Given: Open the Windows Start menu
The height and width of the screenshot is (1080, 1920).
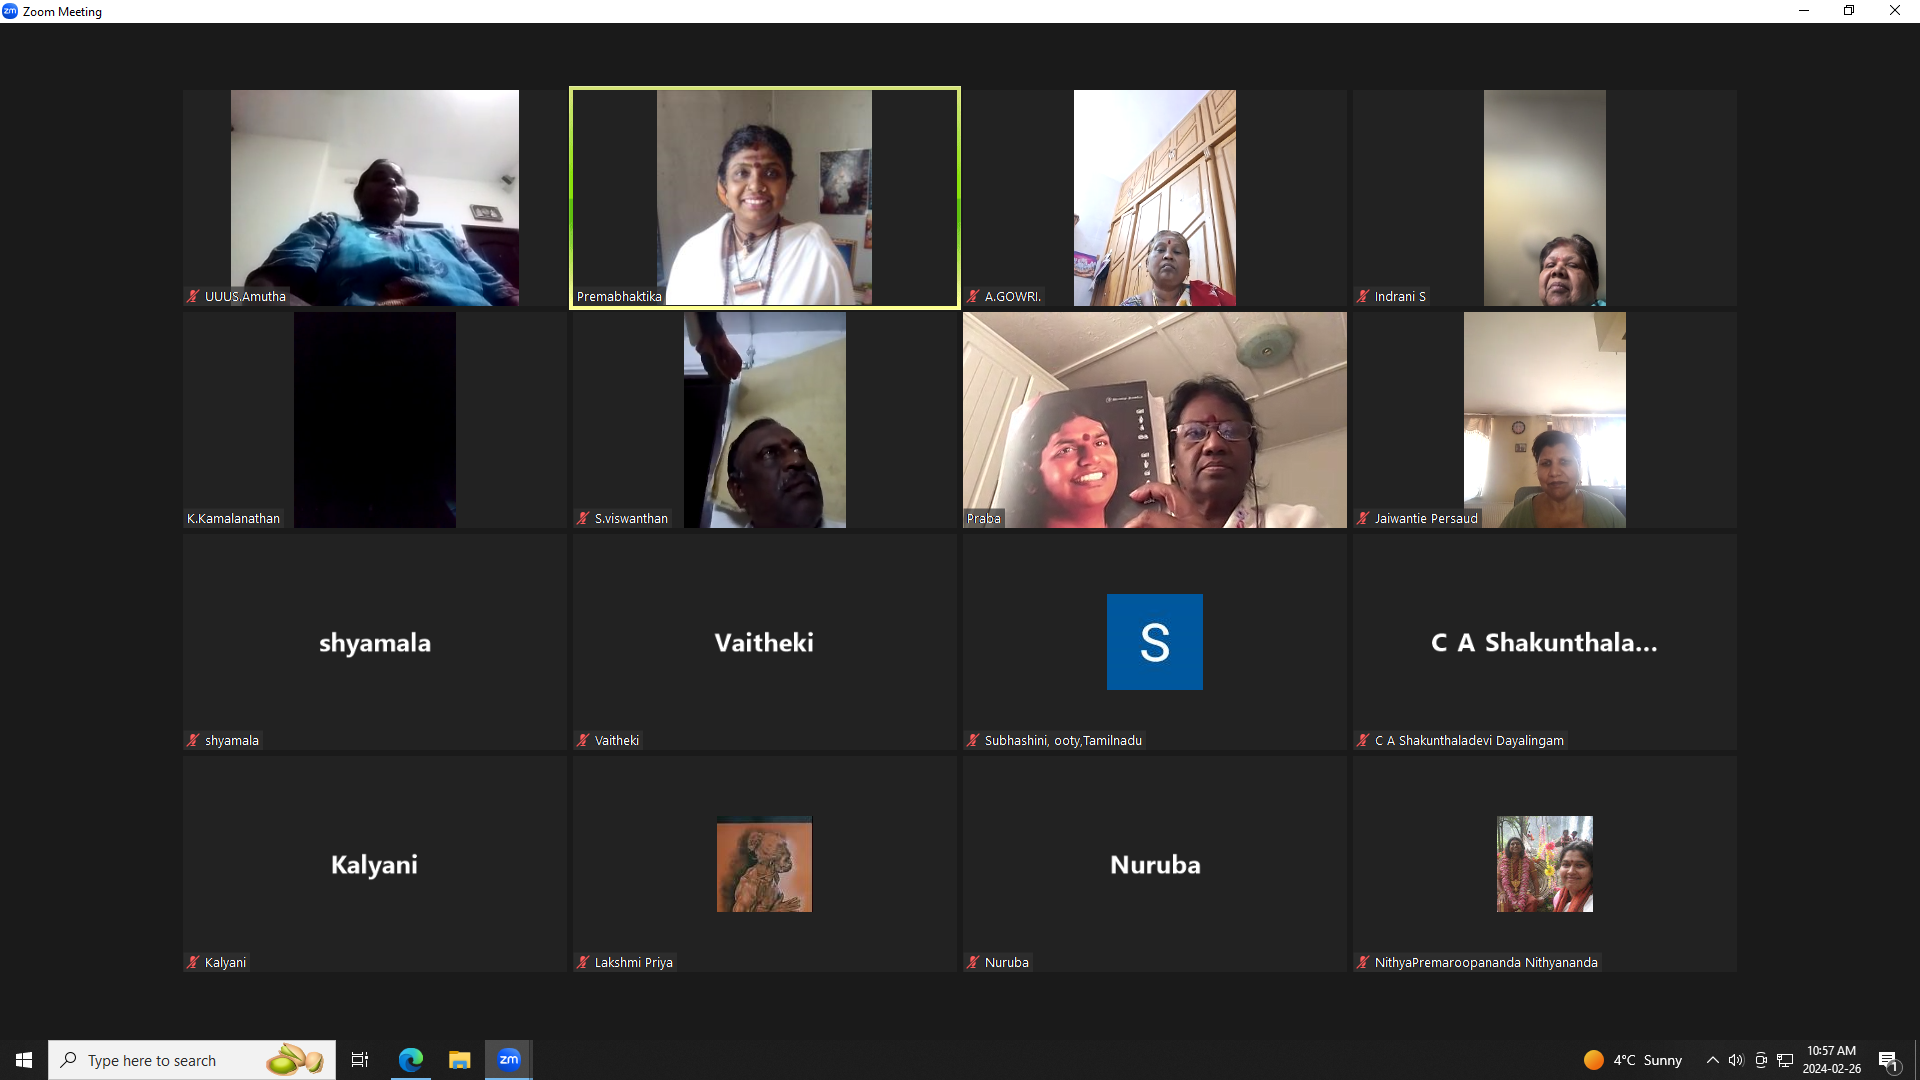Looking at the screenshot, I should (x=24, y=1060).
